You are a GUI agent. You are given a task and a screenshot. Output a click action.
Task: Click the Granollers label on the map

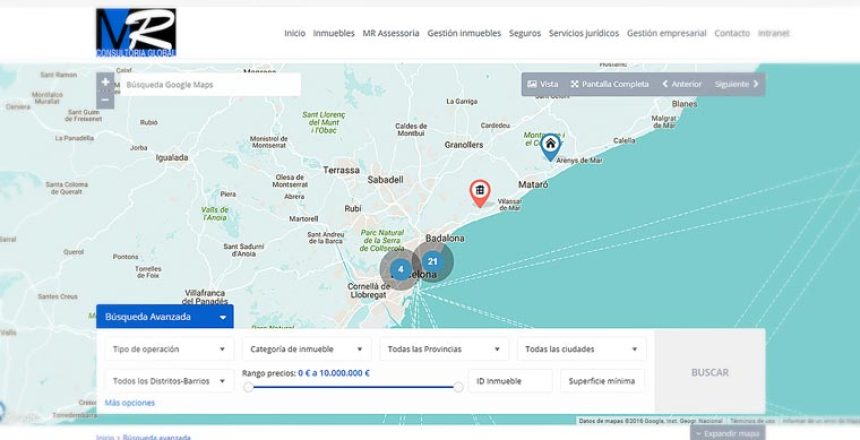[463, 145]
